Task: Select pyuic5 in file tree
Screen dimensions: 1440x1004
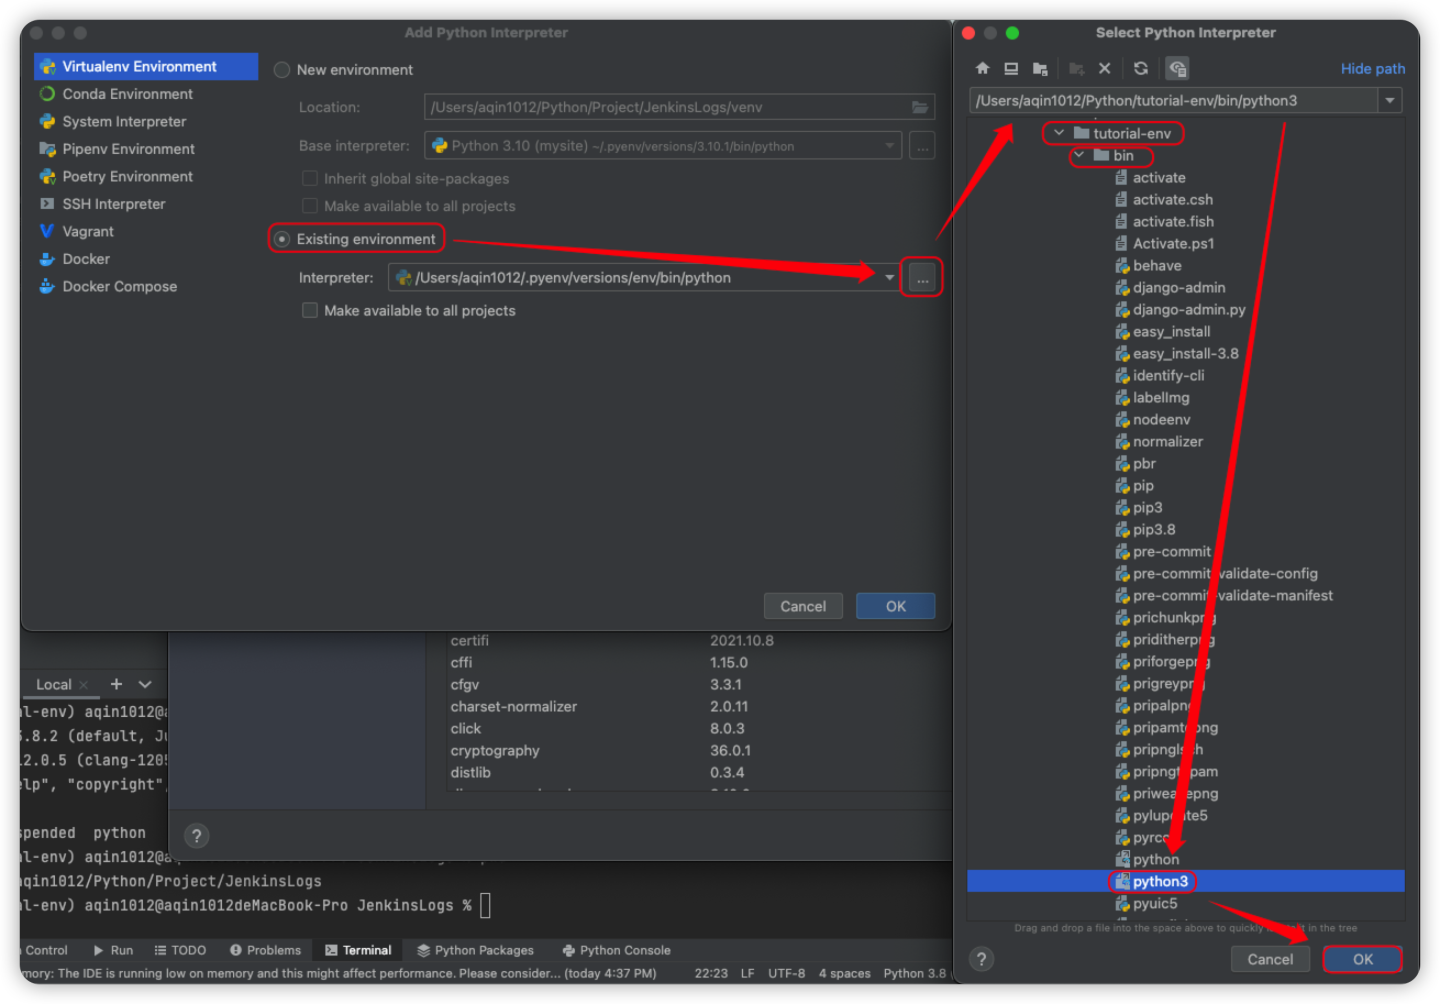Action: [1155, 903]
